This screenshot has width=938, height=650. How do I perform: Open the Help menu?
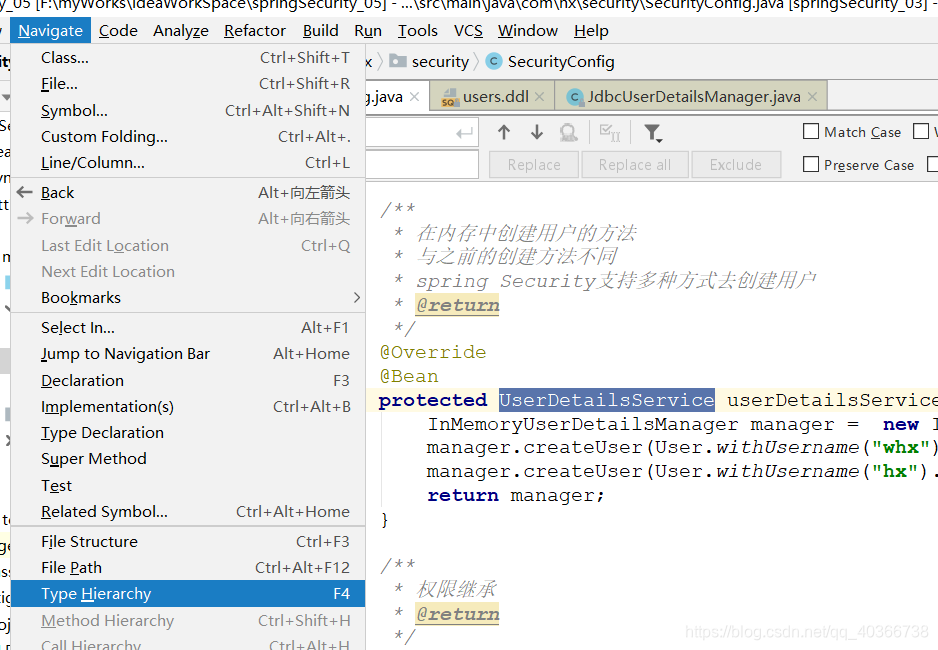(x=591, y=30)
